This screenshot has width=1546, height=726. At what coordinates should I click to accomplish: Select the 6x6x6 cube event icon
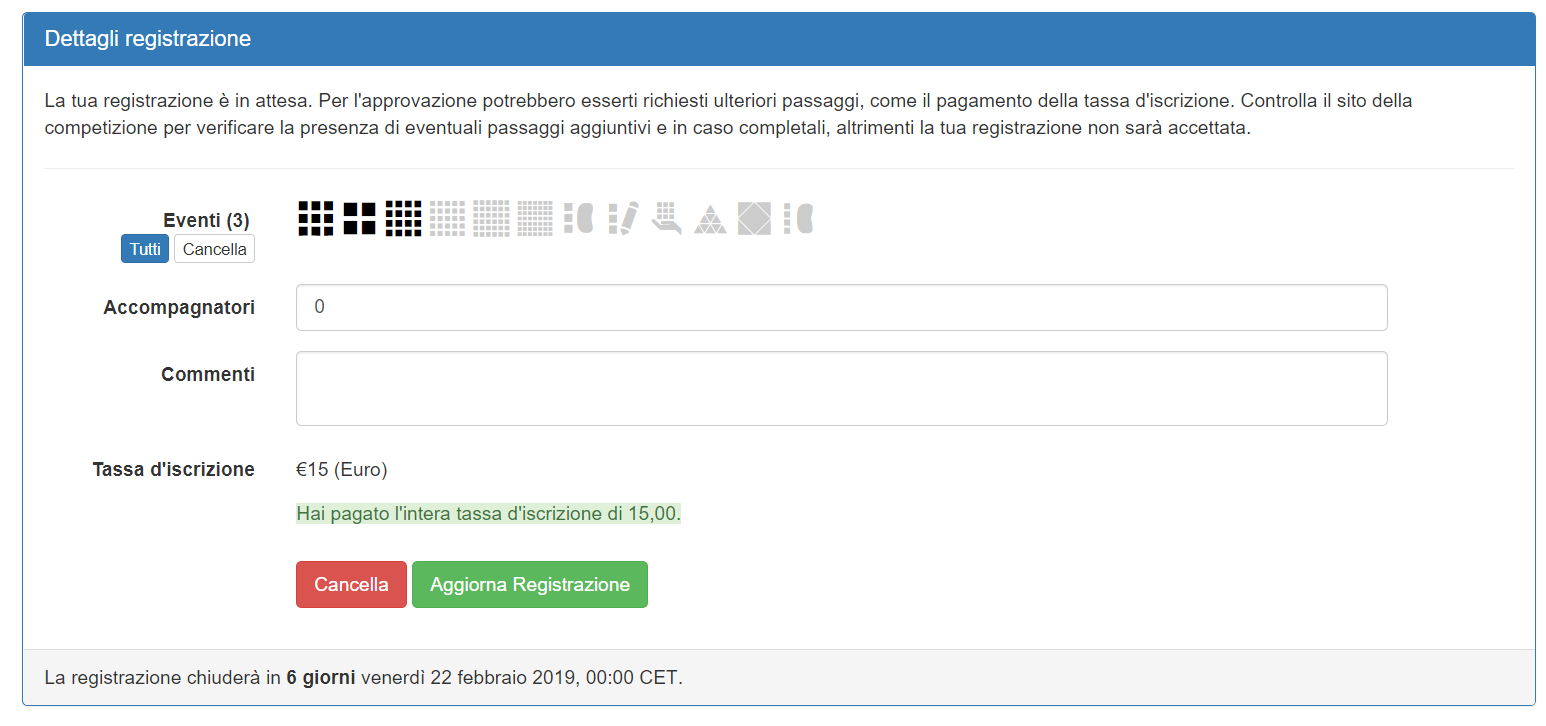492,218
